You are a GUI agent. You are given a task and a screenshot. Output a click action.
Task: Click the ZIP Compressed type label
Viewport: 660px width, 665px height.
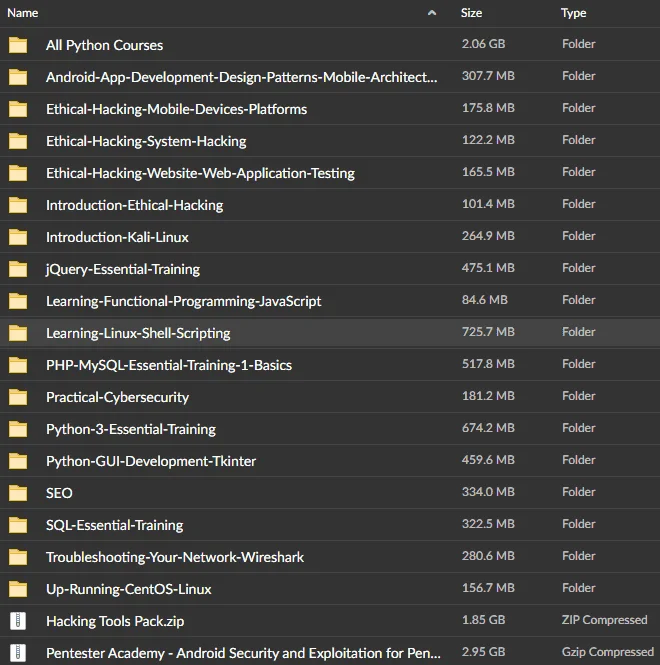(x=604, y=620)
